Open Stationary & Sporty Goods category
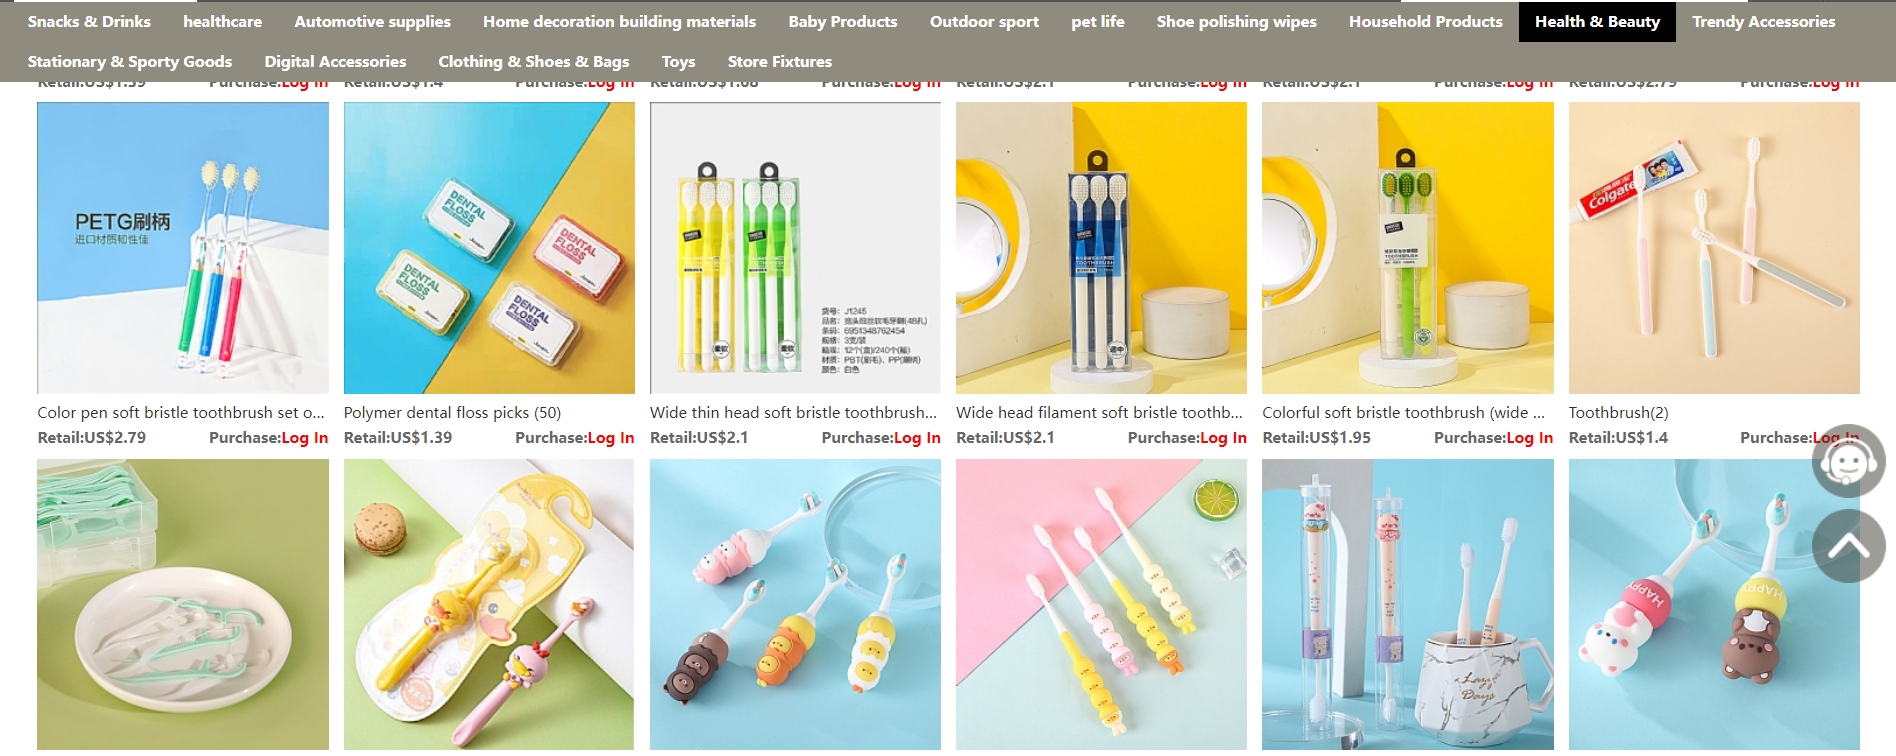This screenshot has width=1896, height=756. pos(130,61)
